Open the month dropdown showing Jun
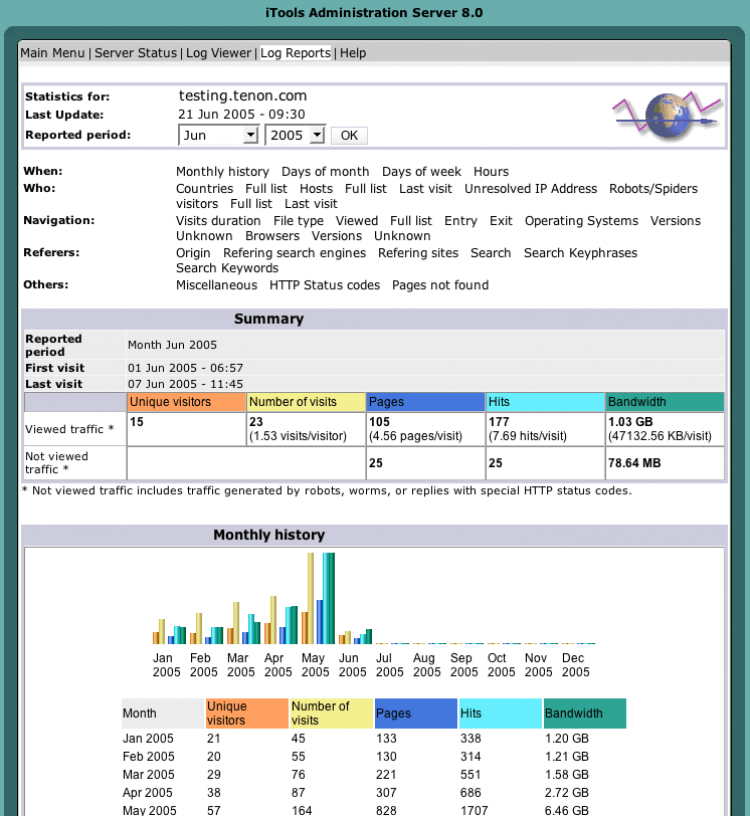This screenshot has width=750, height=816. click(218, 135)
